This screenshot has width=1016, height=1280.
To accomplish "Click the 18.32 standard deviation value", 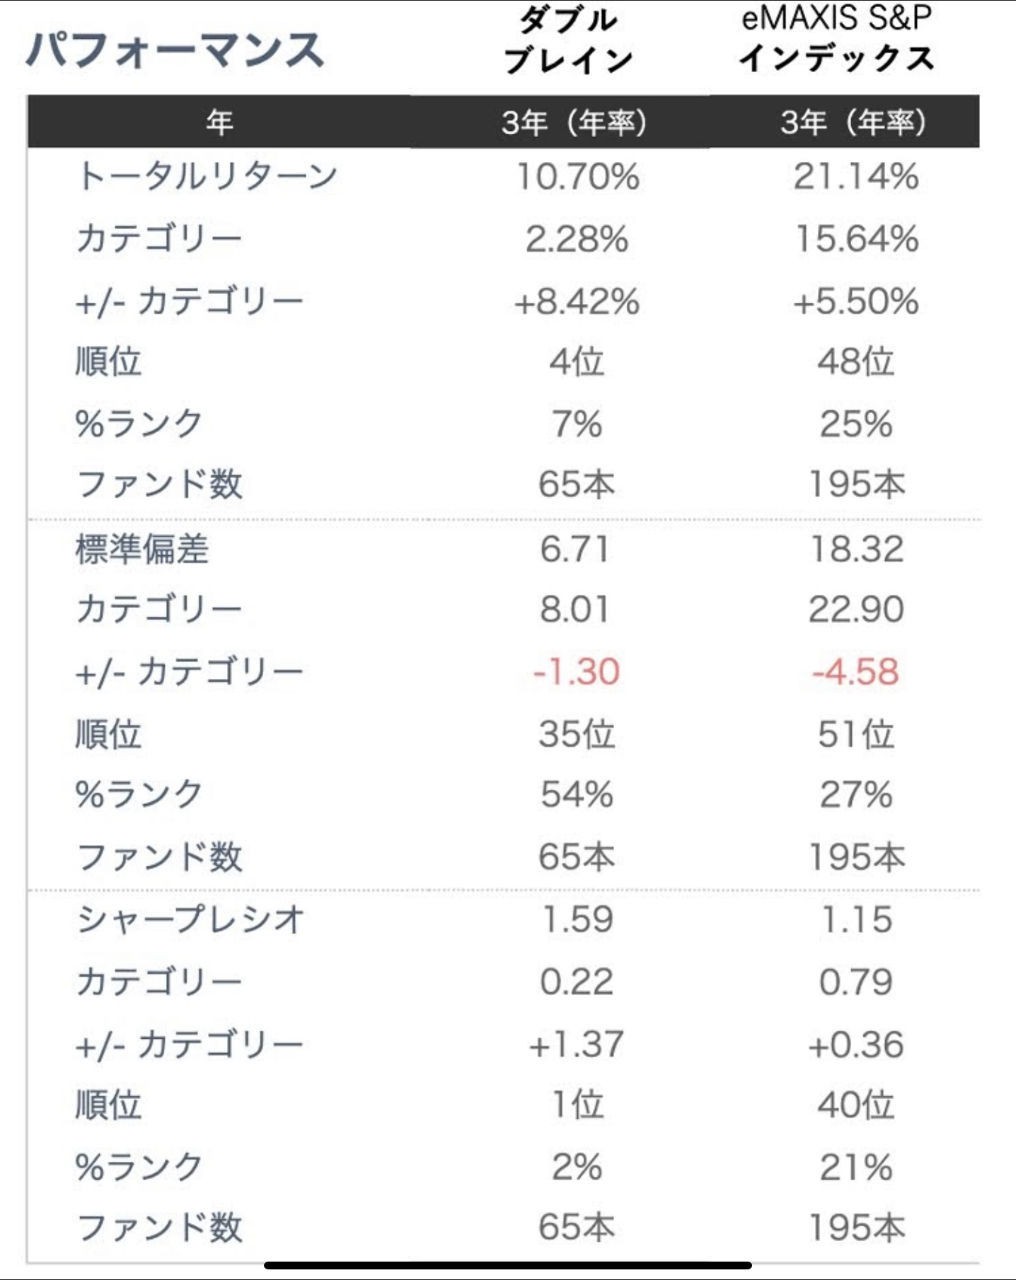I will click(x=856, y=549).
